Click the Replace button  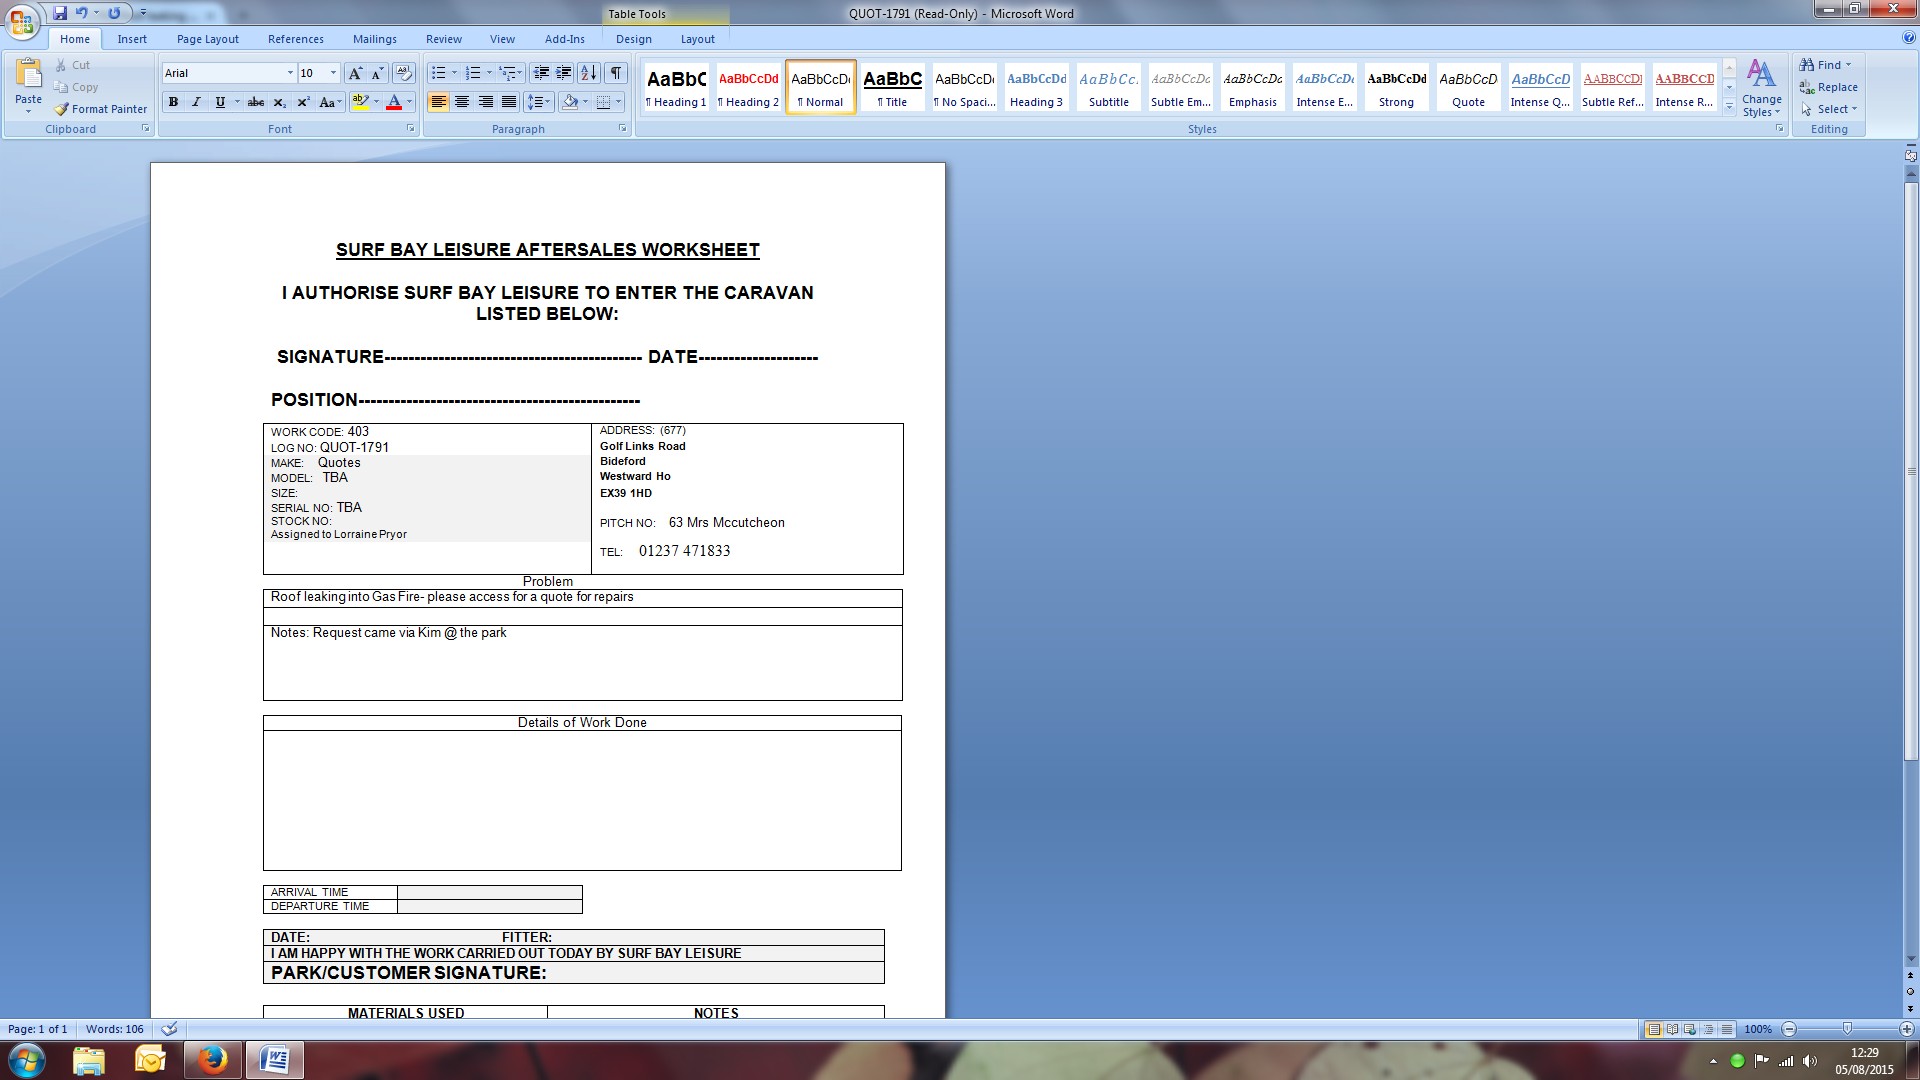point(1828,87)
